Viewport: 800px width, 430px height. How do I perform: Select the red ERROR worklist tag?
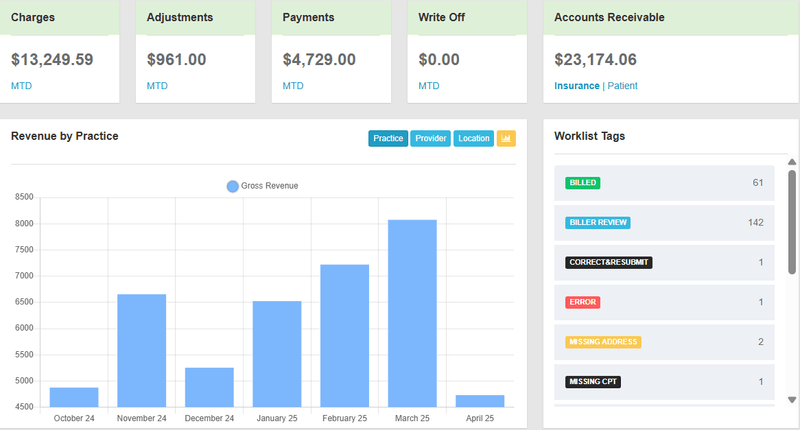click(582, 302)
